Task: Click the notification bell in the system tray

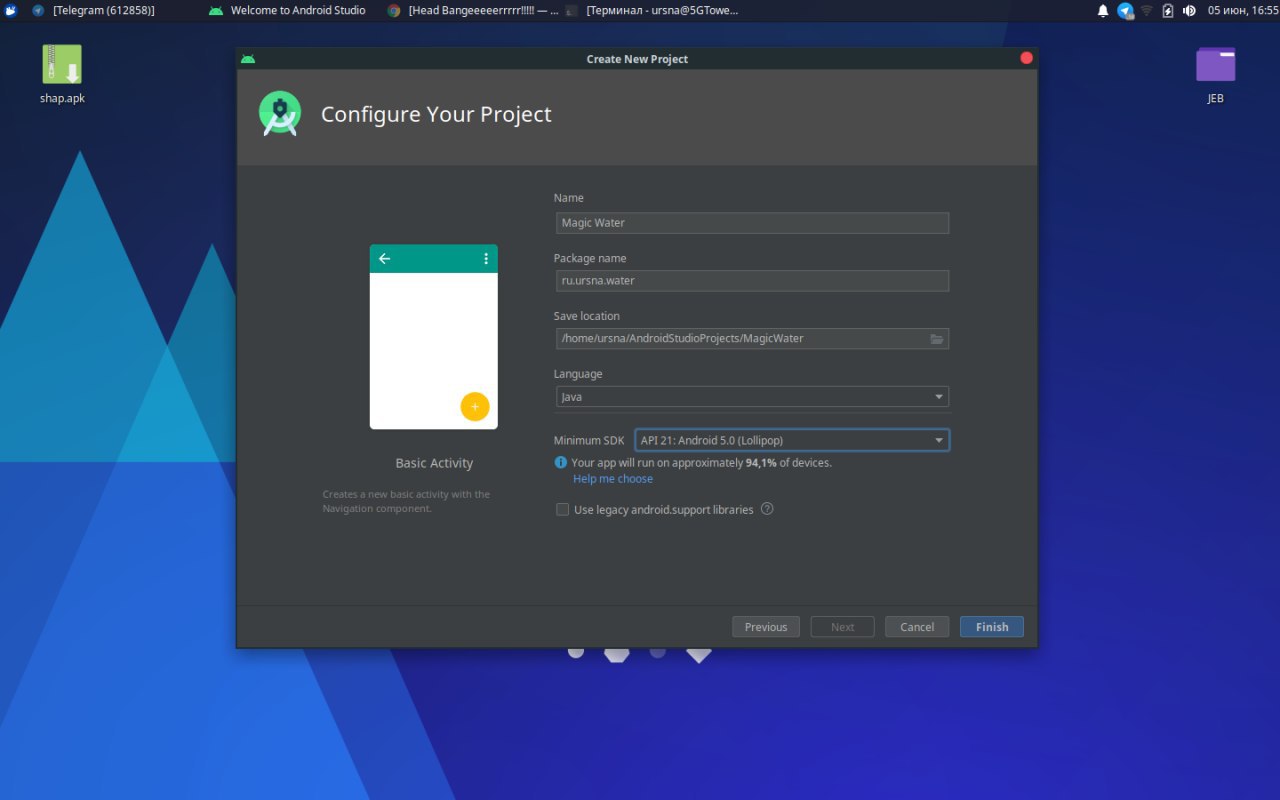Action: pos(1103,10)
